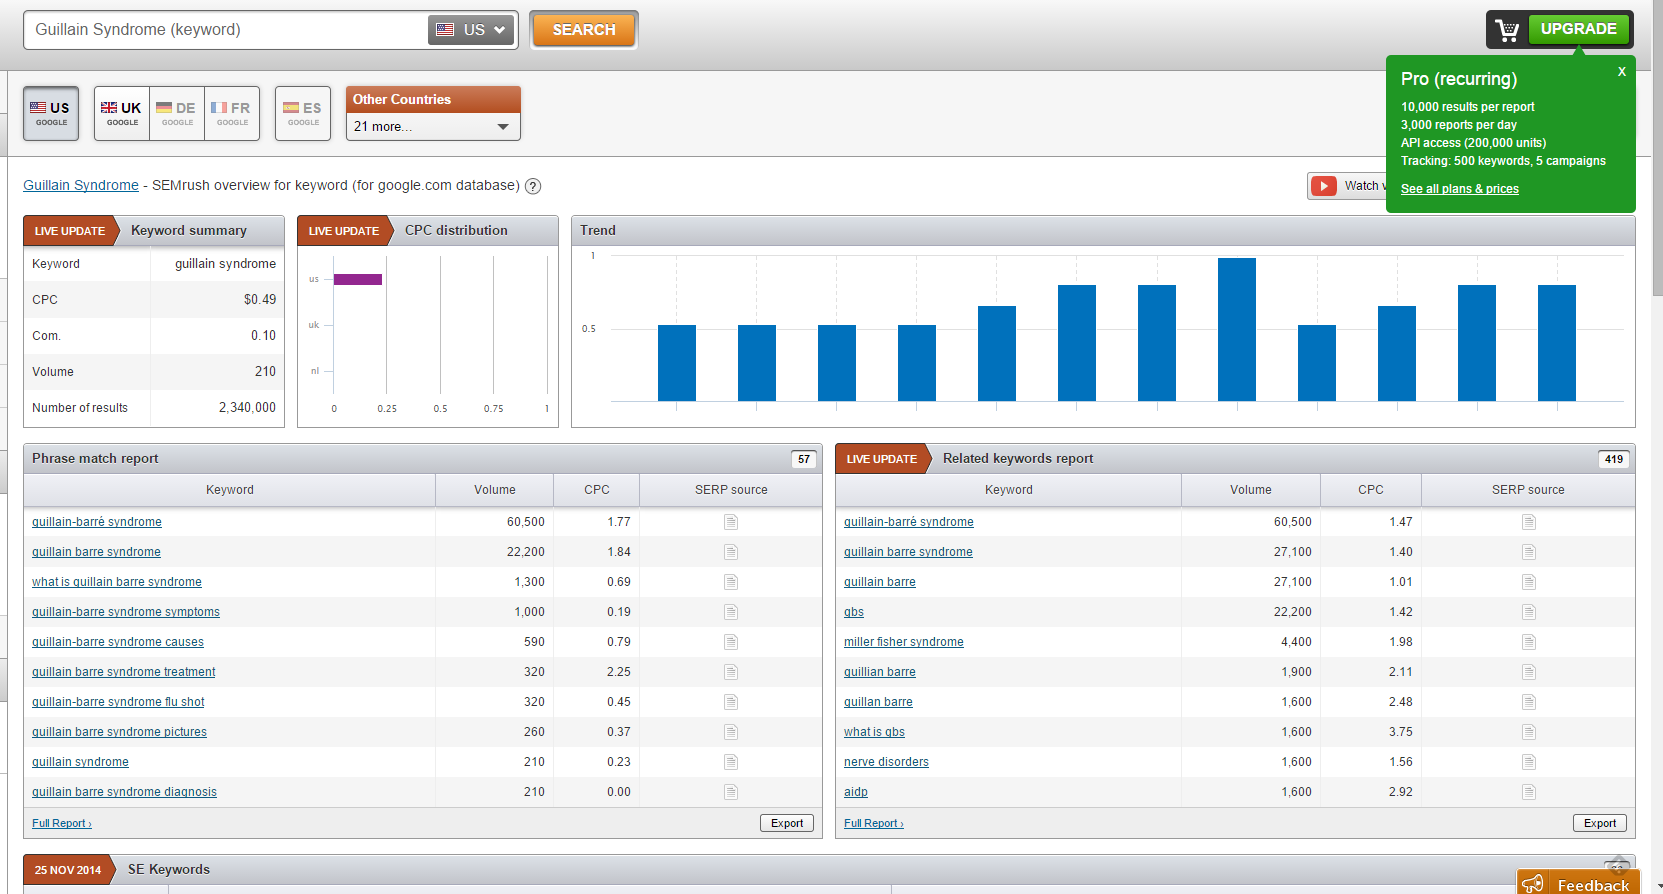
Task: Open the shopping cart icon
Action: [1507, 30]
